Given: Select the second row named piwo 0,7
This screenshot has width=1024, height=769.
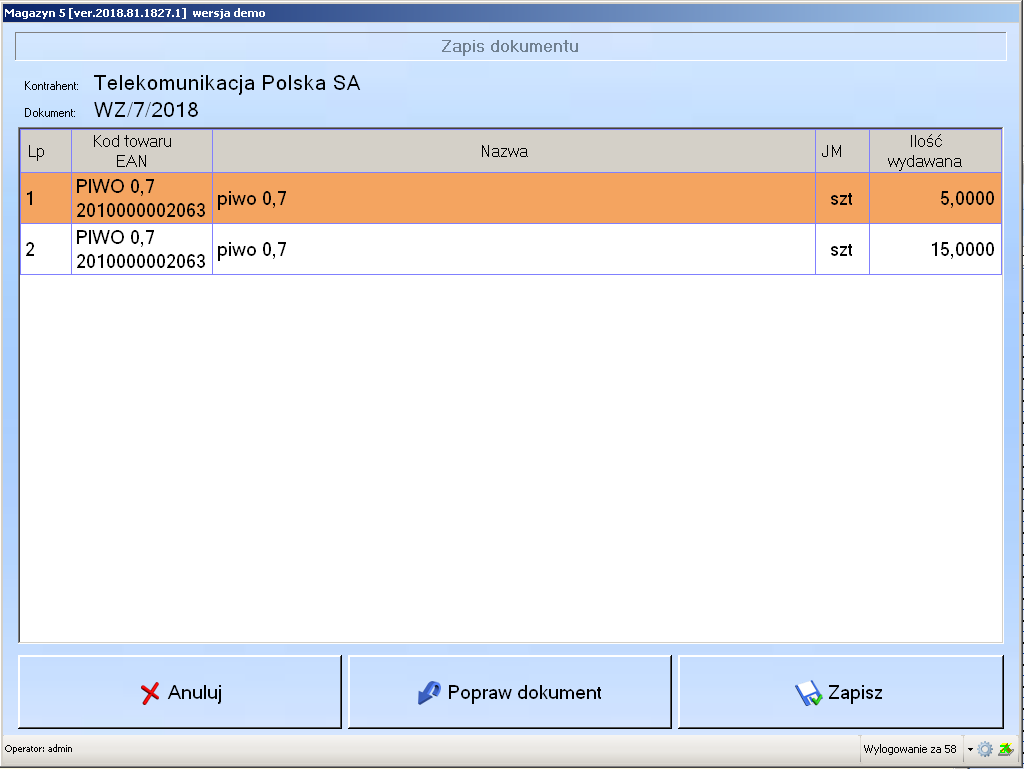Looking at the screenshot, I should [x=513, y=250].
